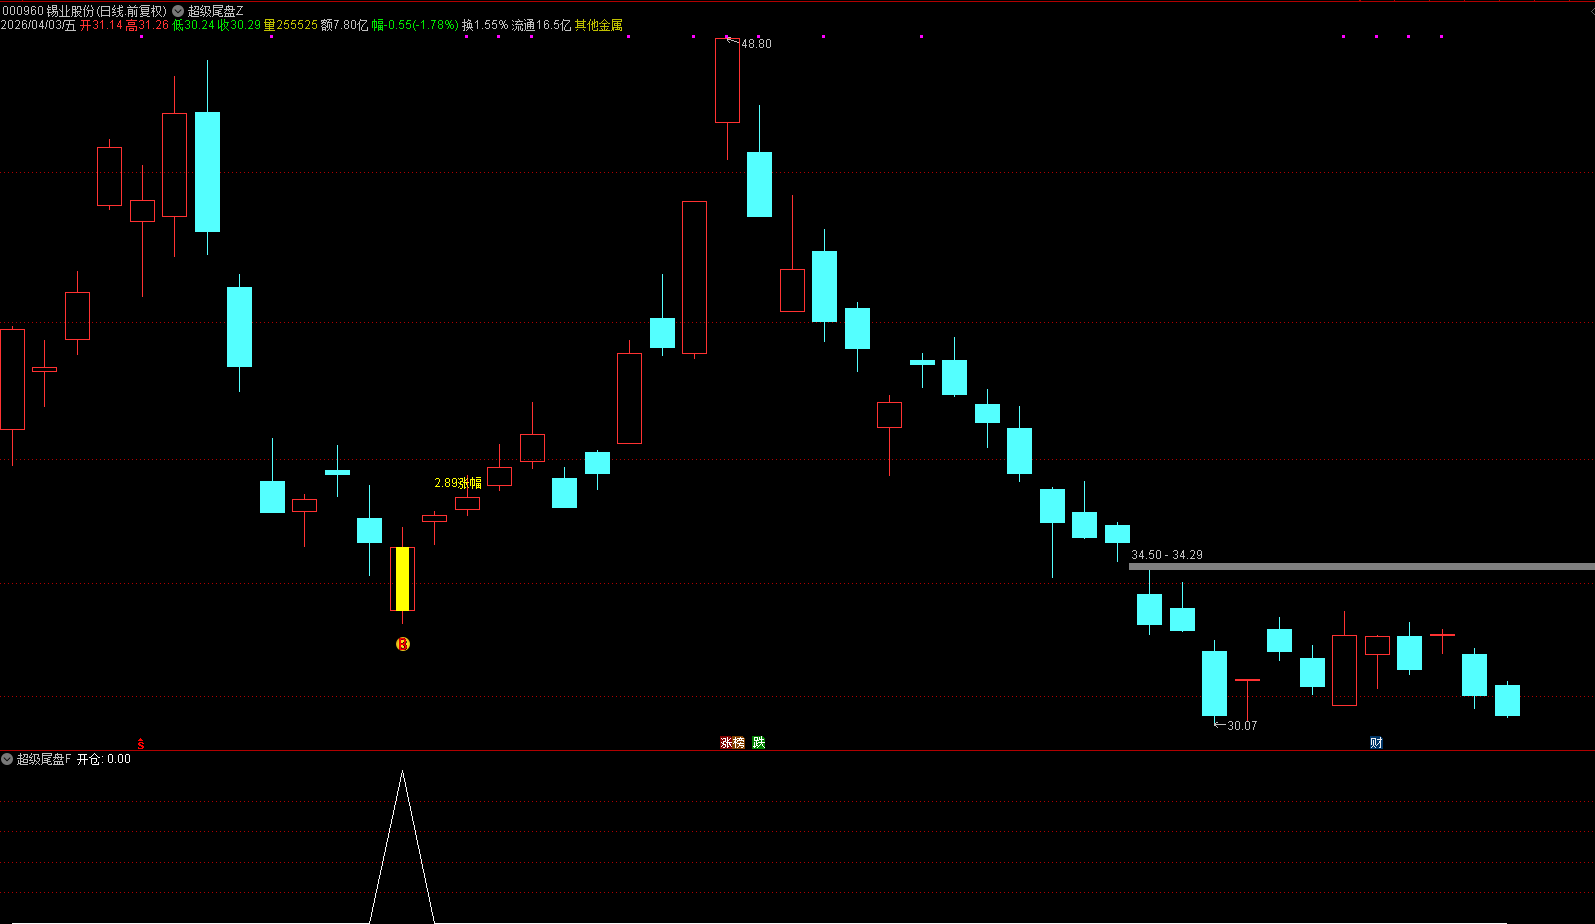Image resolution: width=1595 pixels, height=924 pixels.
Task: Click the 低30.24 low price value
Action: [193, 25]
